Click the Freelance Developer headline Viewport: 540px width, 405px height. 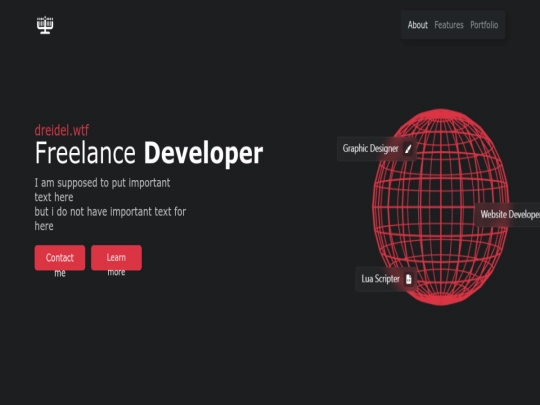coord(149,153)
